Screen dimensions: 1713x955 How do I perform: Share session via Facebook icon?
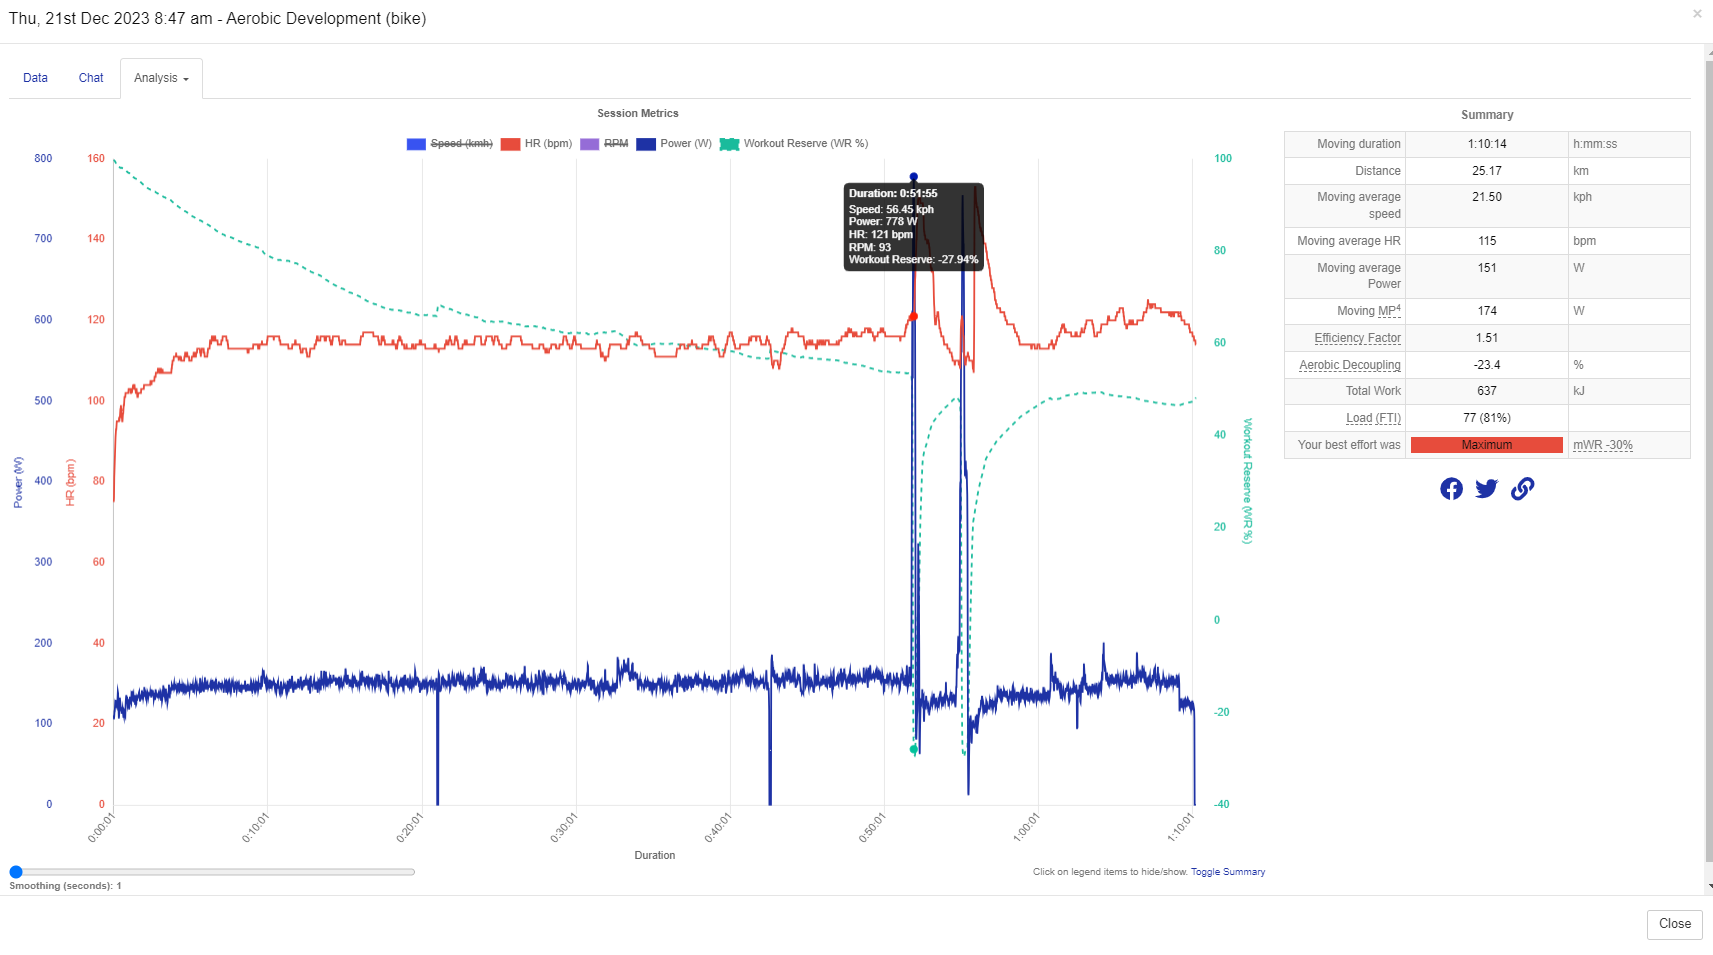point(1451,488)
